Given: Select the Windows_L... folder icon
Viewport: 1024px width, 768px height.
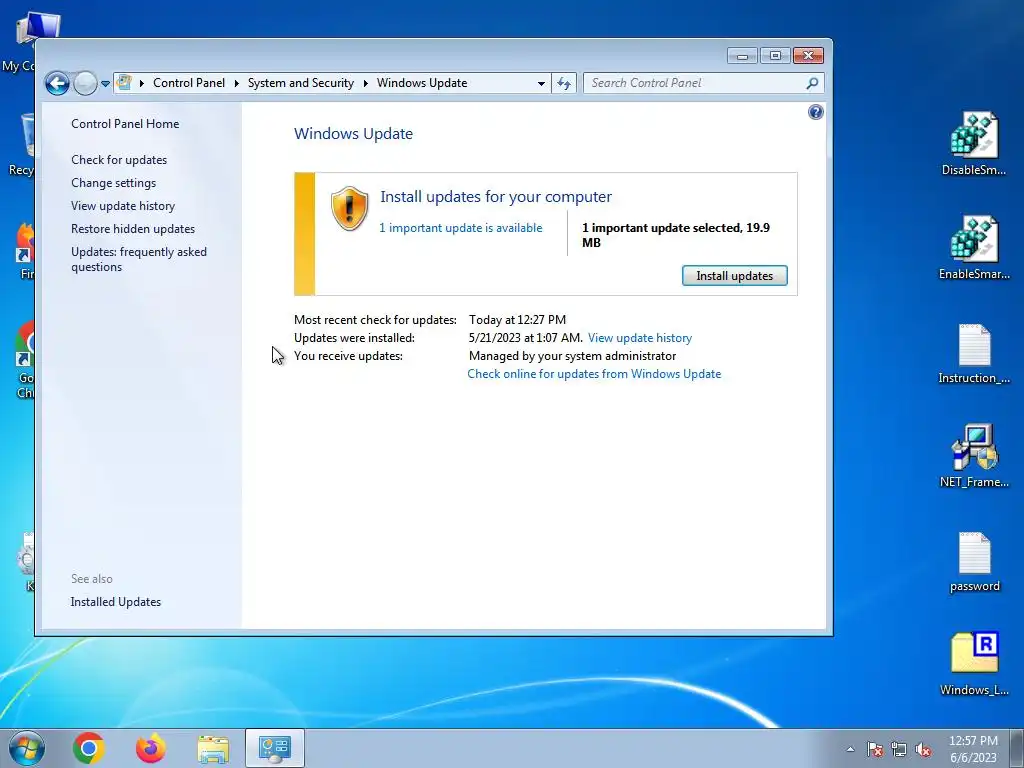Looking at the screenshot, I should click(974, 664).
